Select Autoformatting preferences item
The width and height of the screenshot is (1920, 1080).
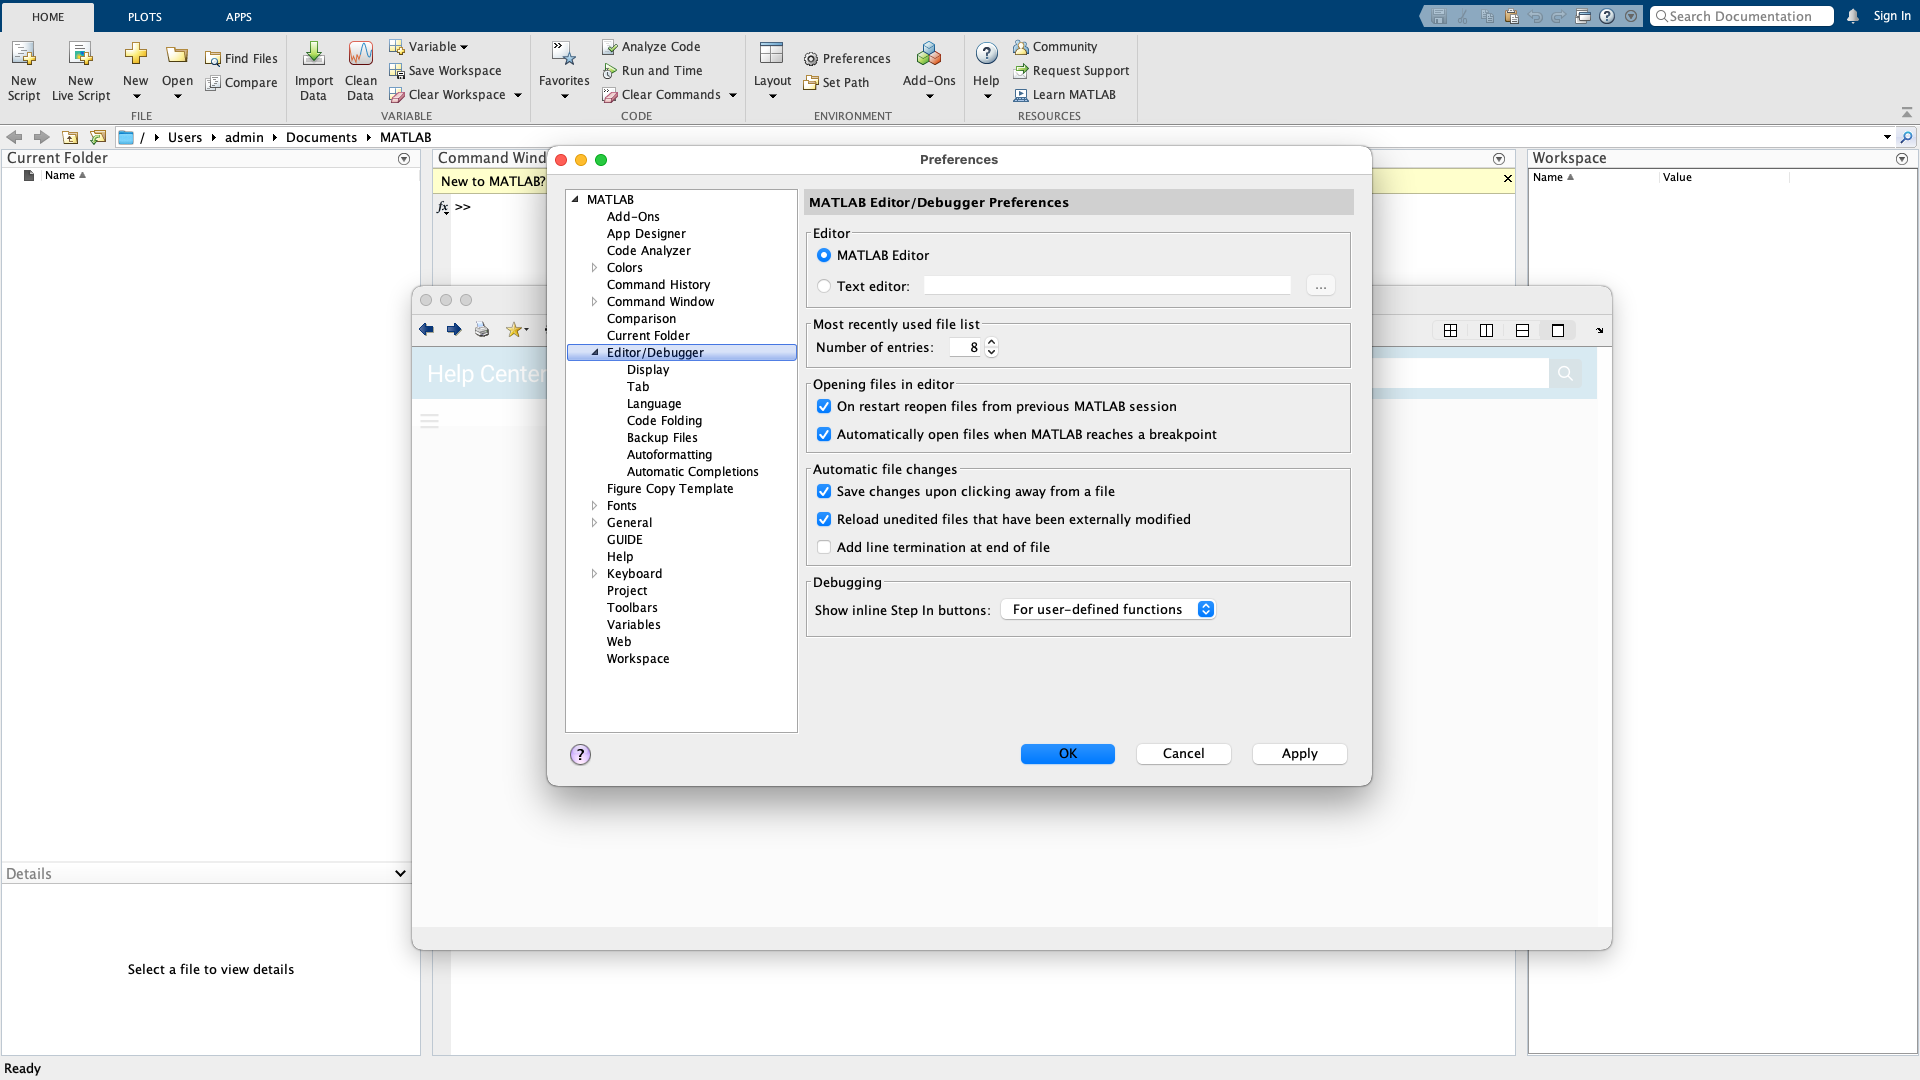pos(669,455)
